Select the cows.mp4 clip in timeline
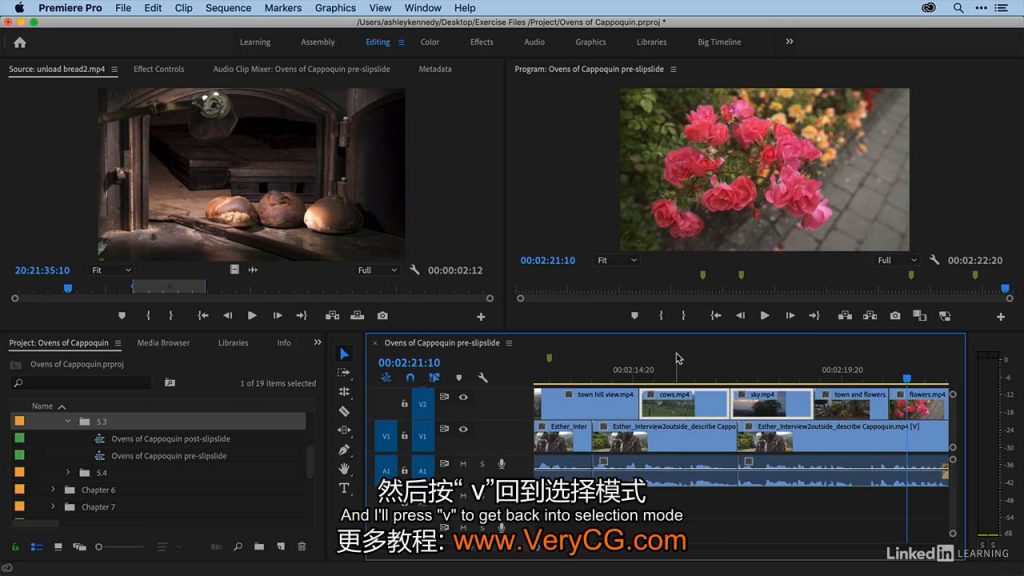The height and width of the screenshot is (576, 1024). tap(684, 404)
